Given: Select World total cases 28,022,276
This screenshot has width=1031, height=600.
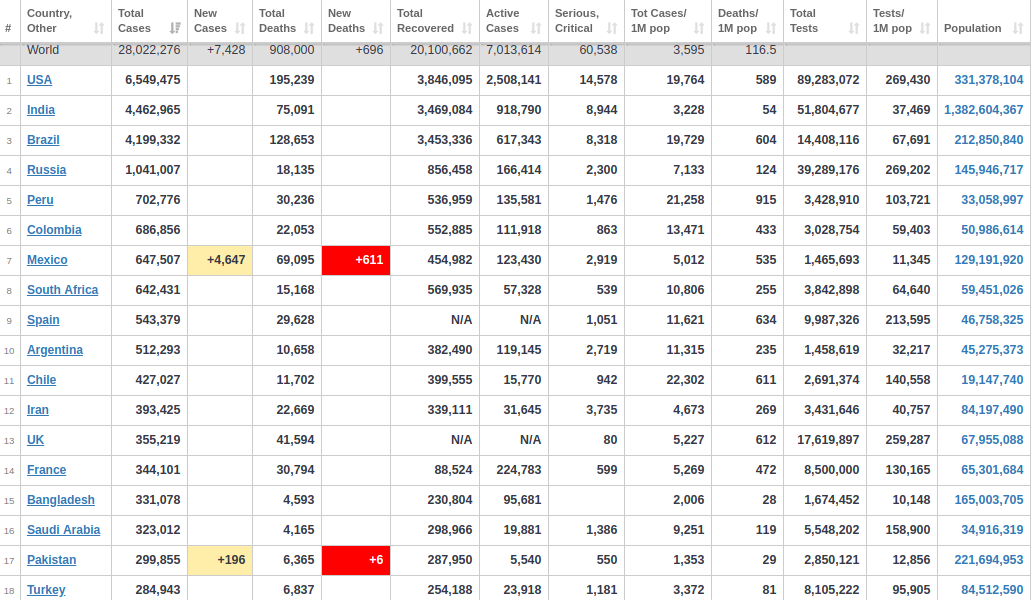Looking at the screenshot, I should tap(149, 50).
